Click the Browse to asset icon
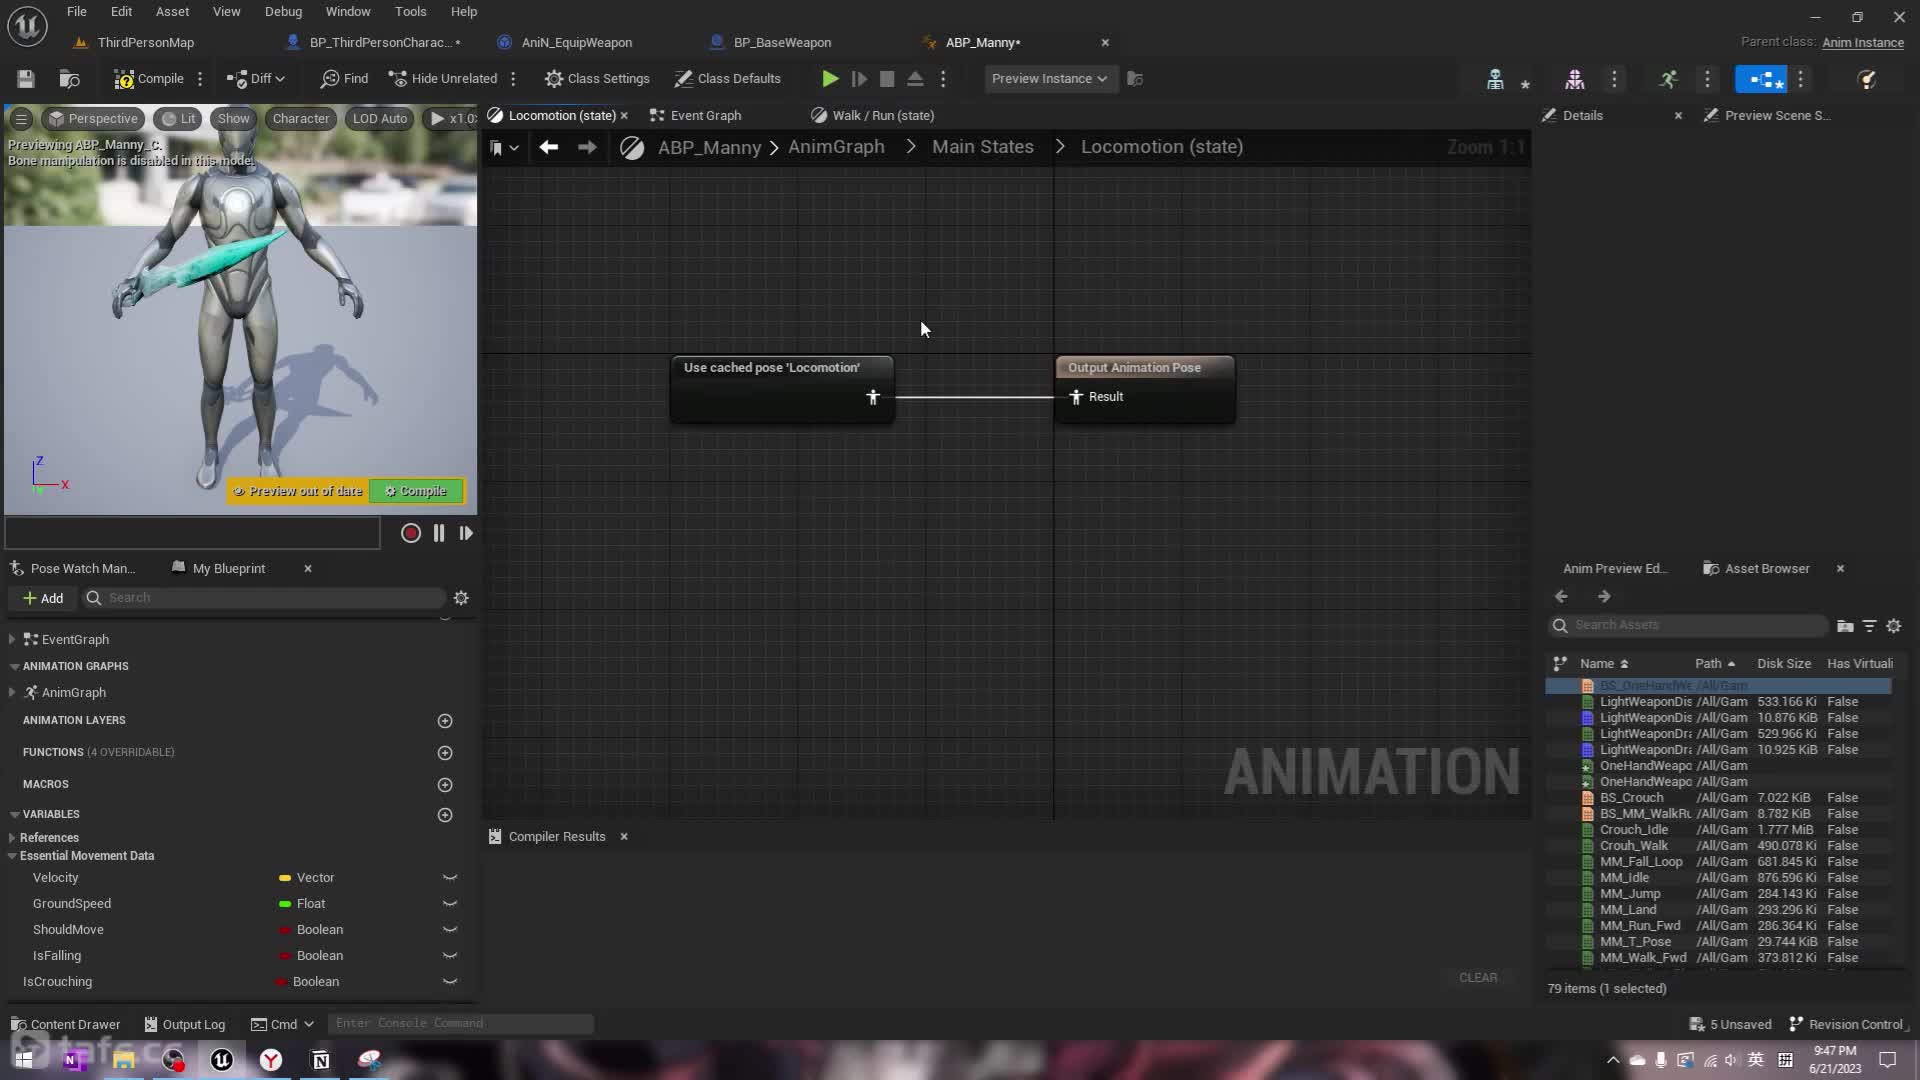The image size is (1920, 1080). click(69, 79)
